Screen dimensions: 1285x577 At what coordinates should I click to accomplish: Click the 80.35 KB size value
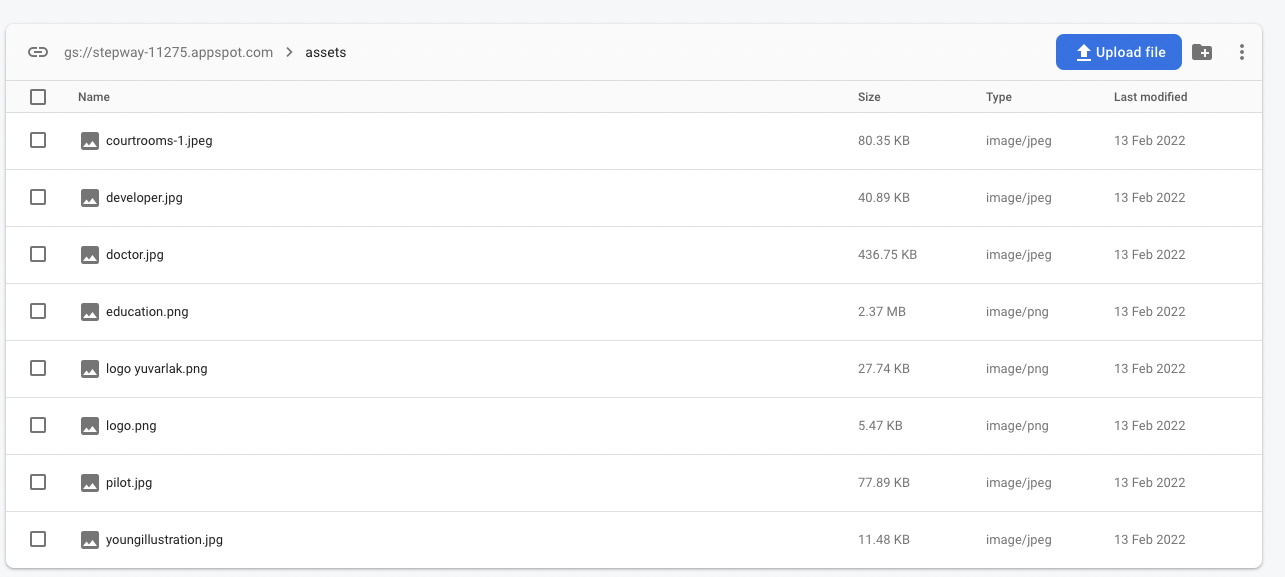pyautogui.click(x=884, y=141)
